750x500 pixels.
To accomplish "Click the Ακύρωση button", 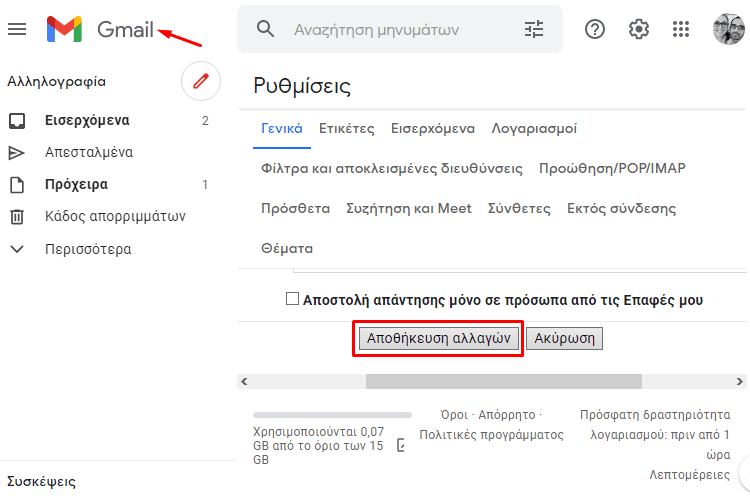I will point(564,338).
